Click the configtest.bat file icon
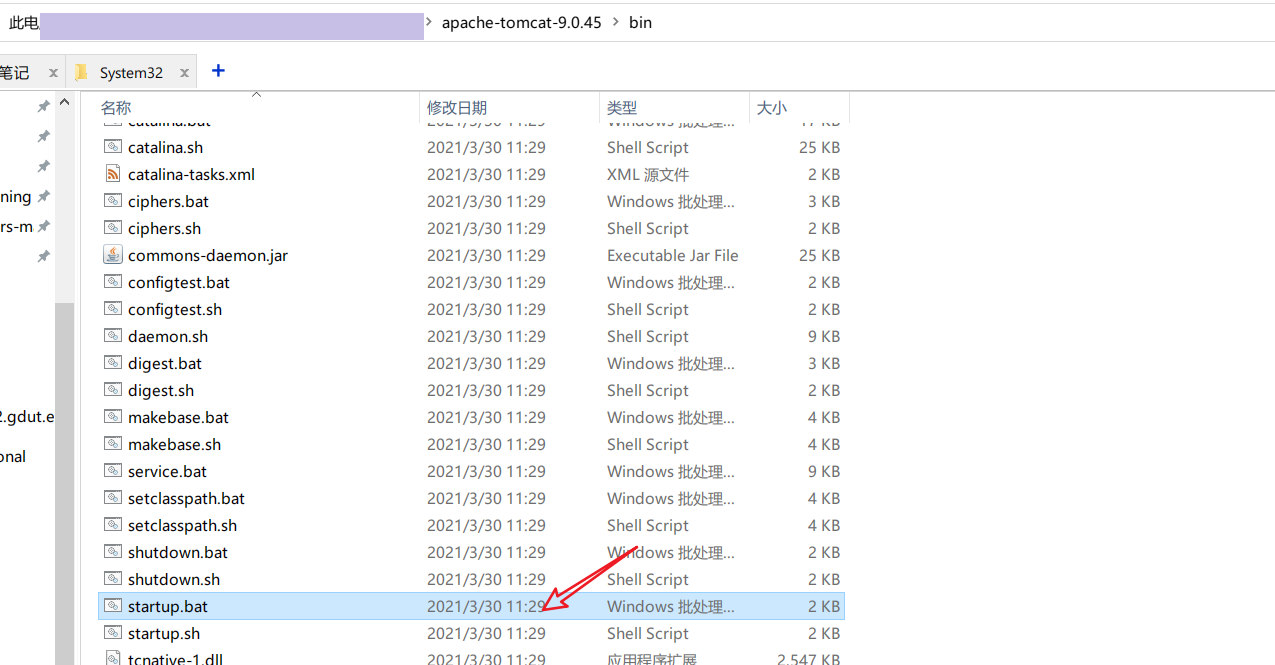Screen dimensions: 1275x665 point(113,282)
